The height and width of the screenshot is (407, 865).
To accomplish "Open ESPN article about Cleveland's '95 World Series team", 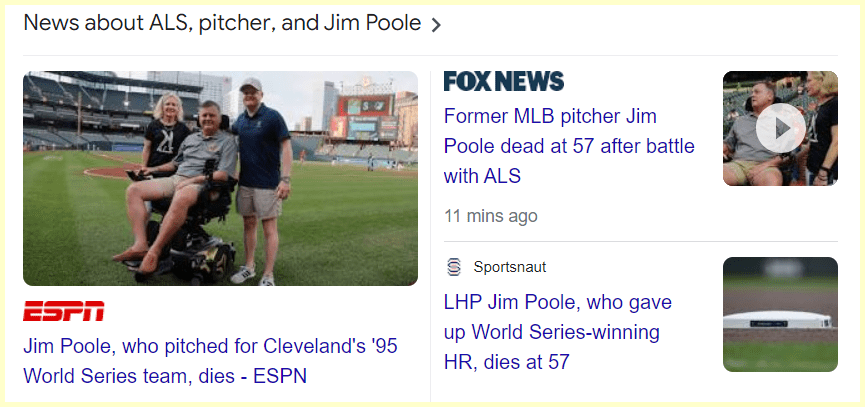I will click(210, 361).
